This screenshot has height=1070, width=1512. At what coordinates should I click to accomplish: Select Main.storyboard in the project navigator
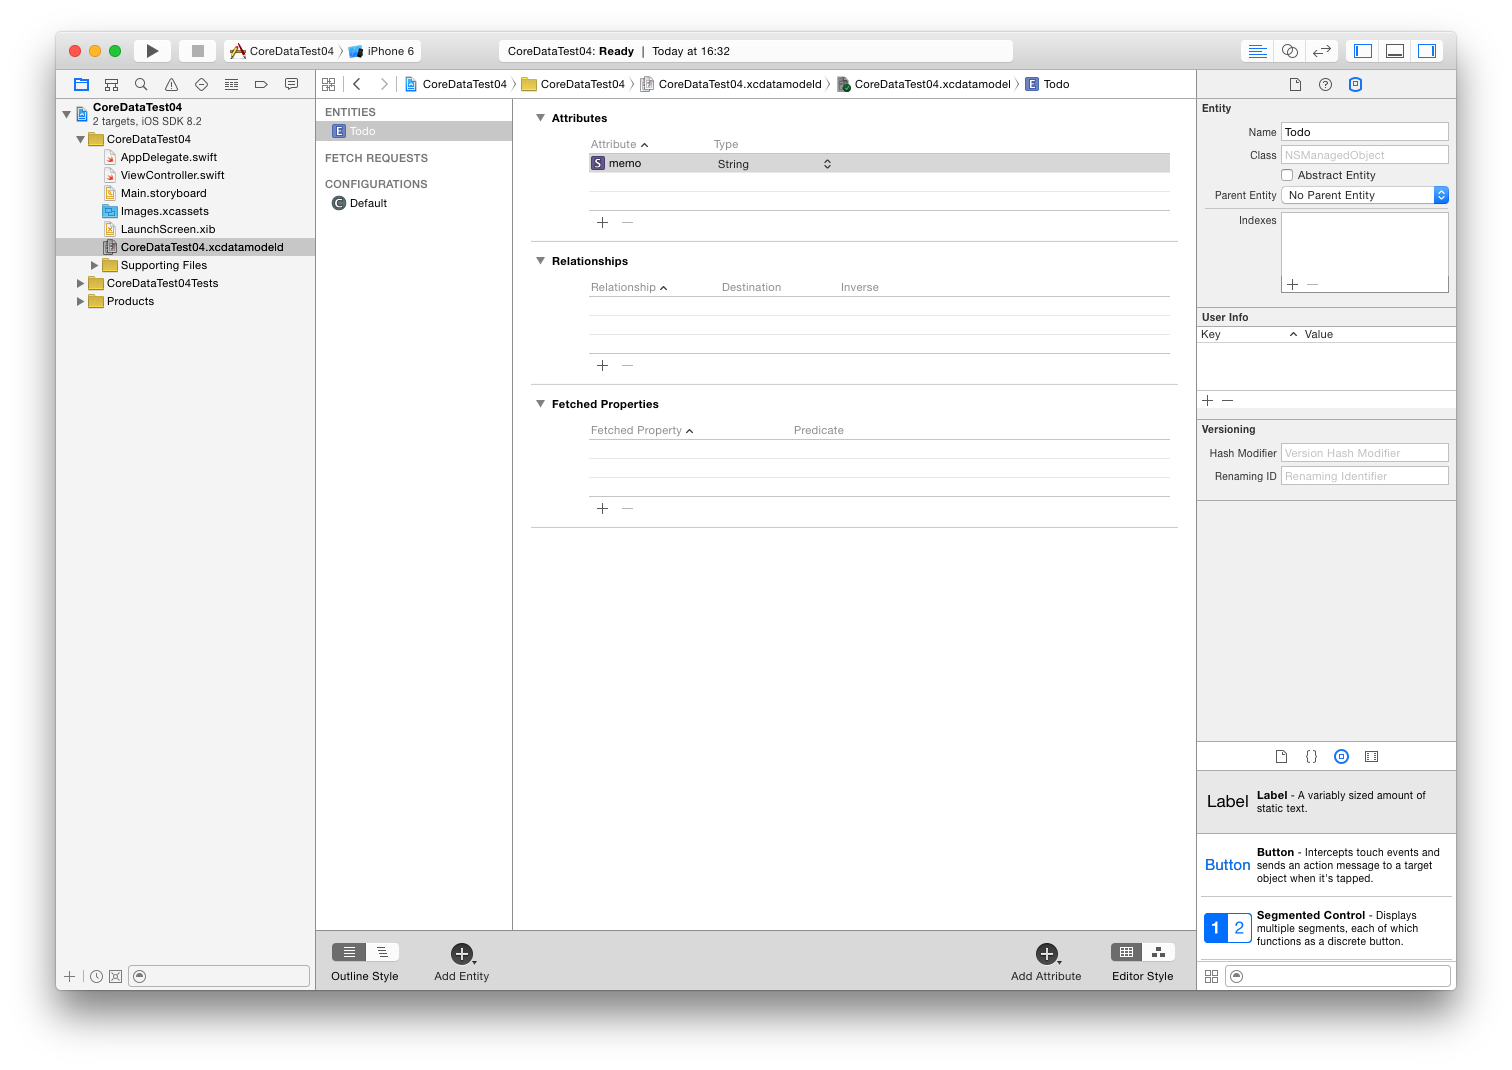coord(164,193)
